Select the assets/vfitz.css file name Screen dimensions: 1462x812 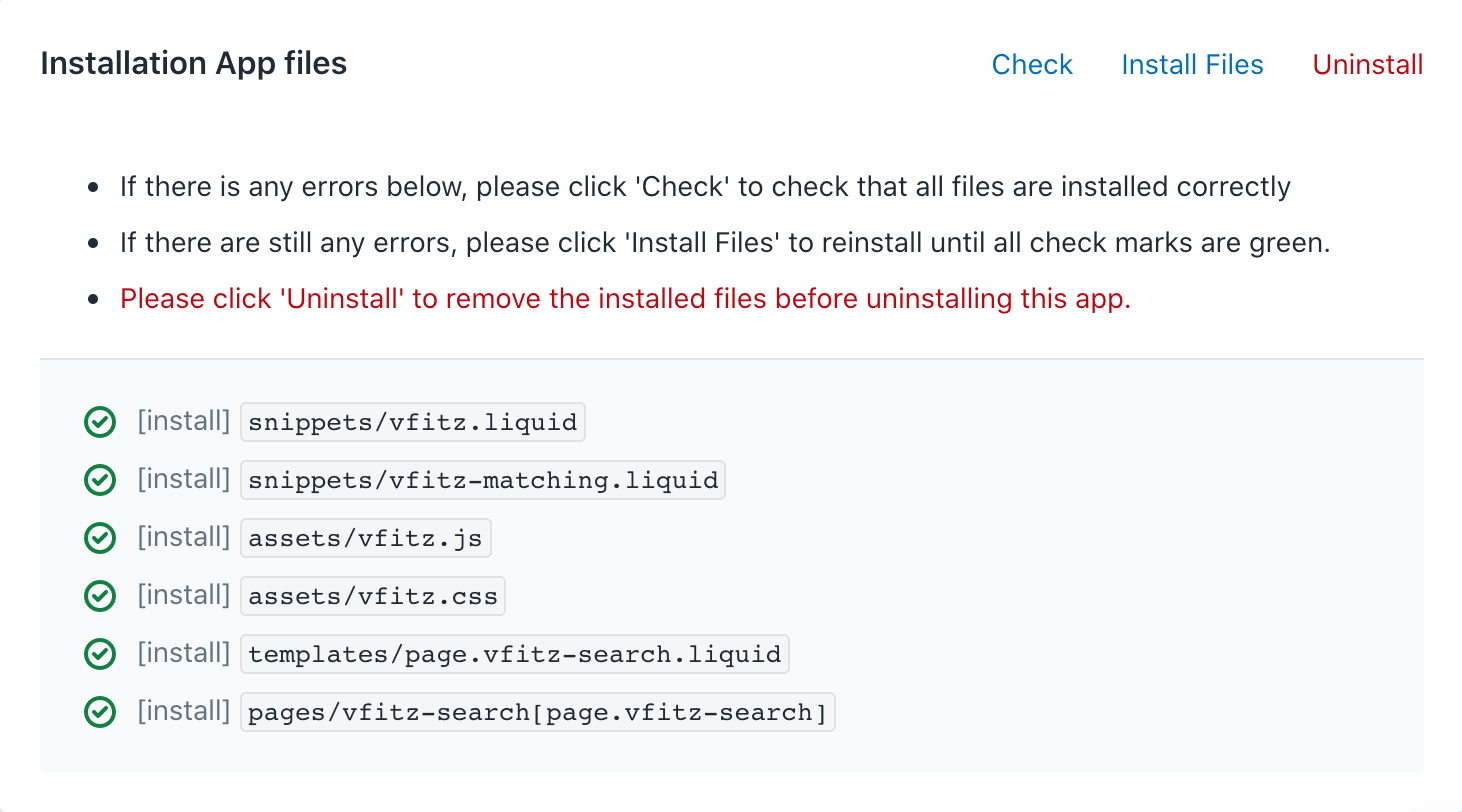pos(373,597)
